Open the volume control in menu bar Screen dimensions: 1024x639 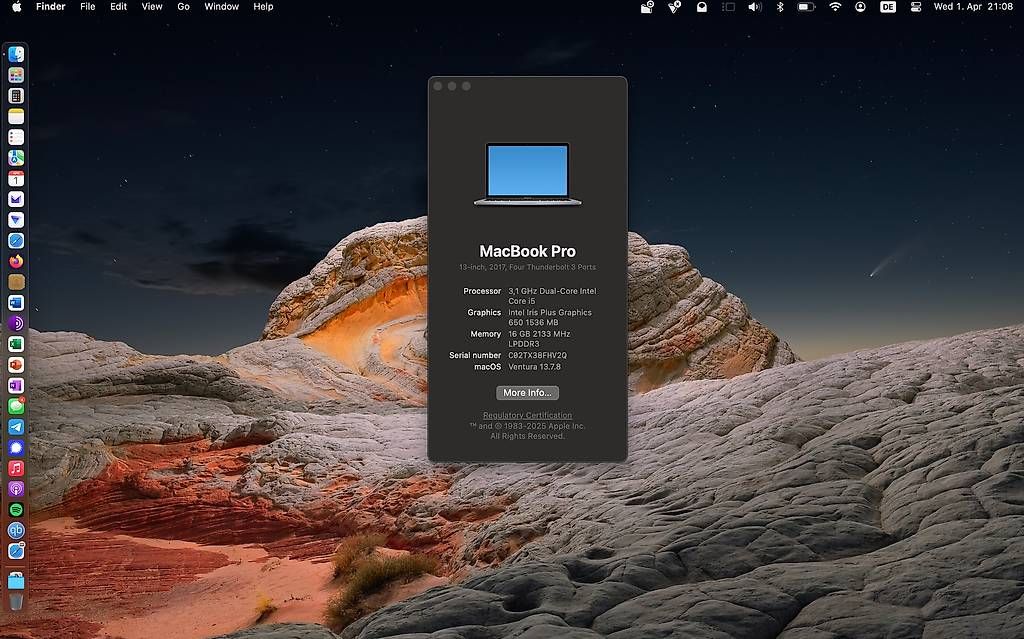pos(754,7)
